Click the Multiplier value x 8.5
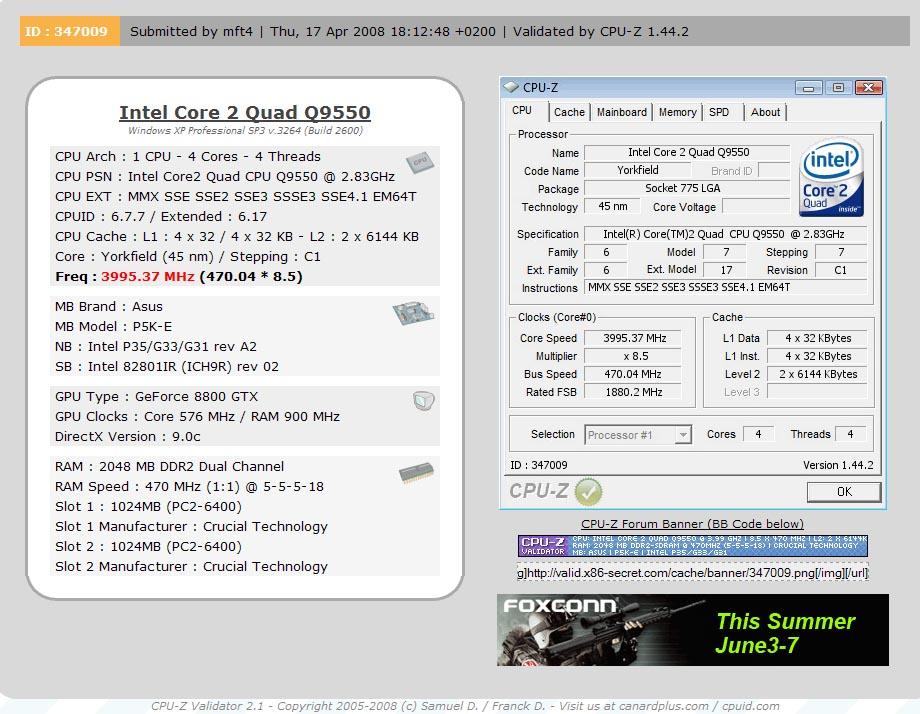This screenshot has height=714, width=920. tap(634, 356)
